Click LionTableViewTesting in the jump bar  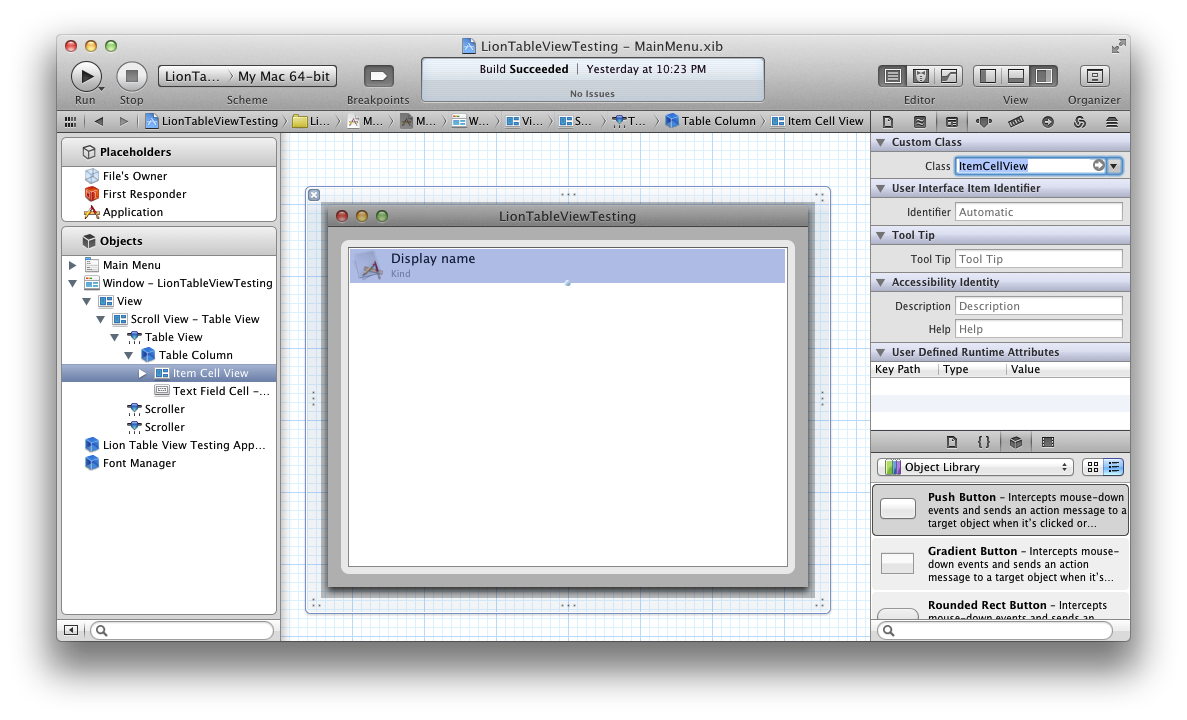[212, 121]
